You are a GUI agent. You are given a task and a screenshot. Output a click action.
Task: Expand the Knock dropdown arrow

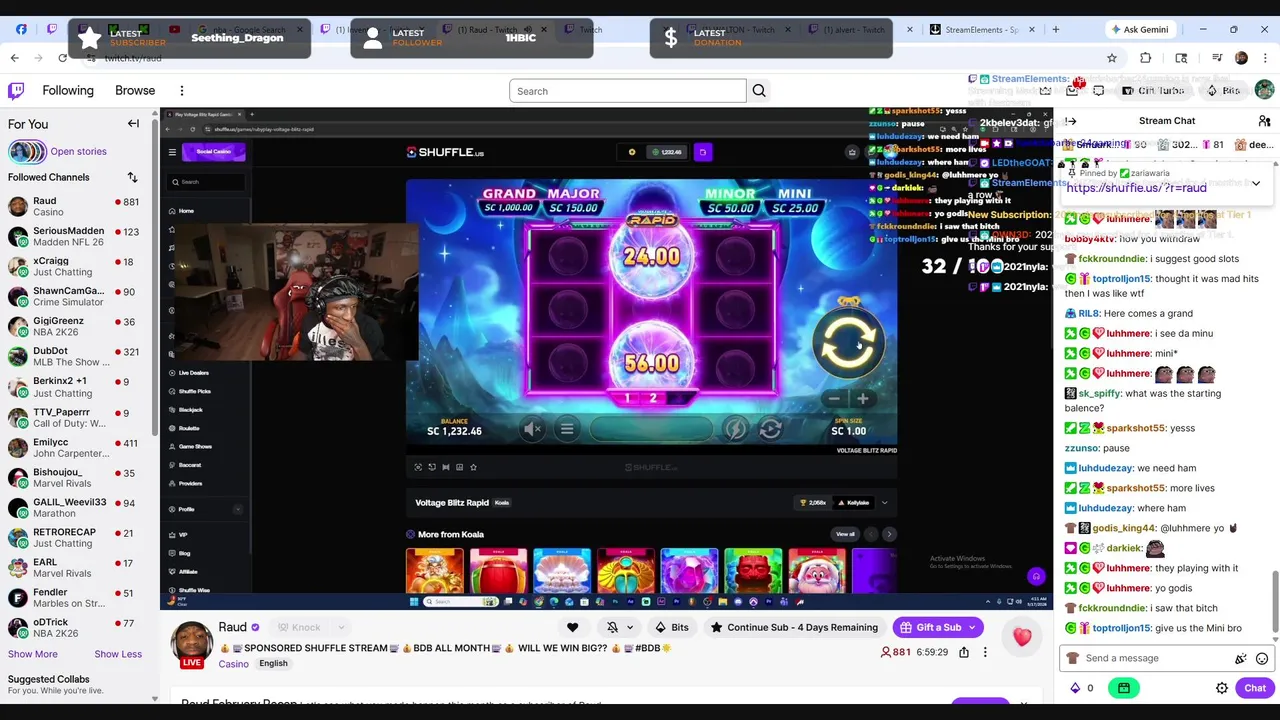(x=341, y=628)
